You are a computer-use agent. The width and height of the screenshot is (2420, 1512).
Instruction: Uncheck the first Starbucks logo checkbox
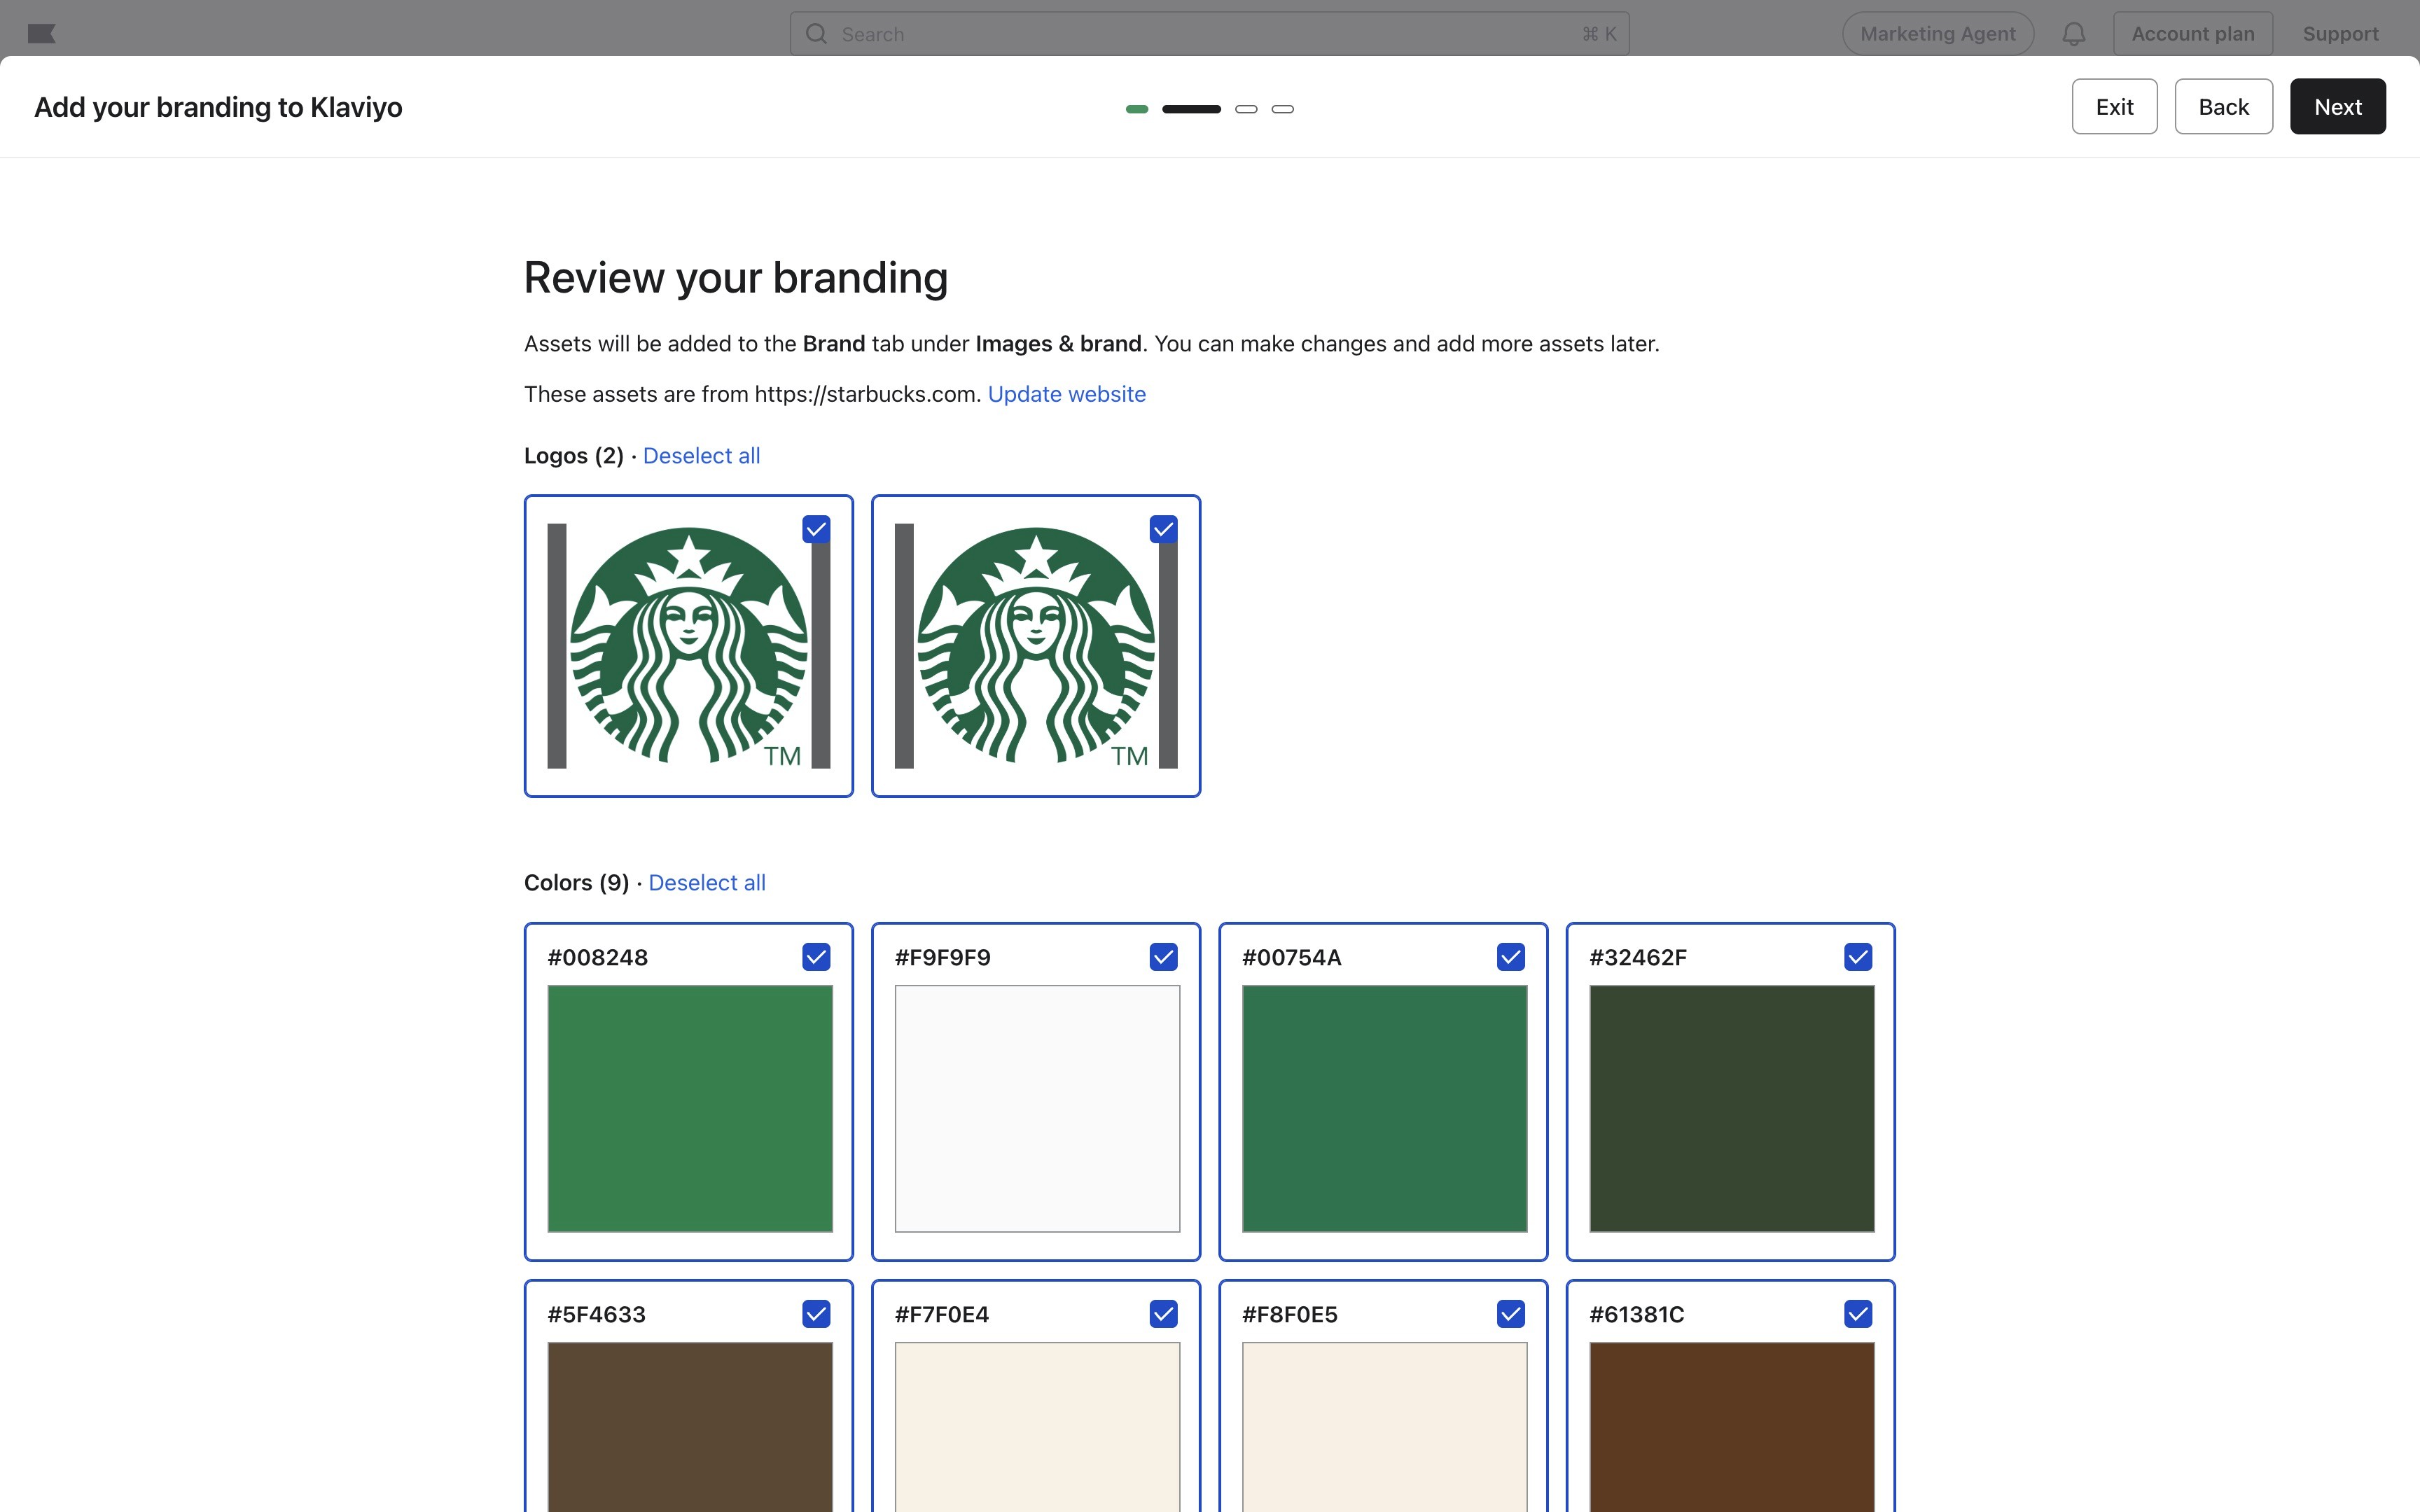(x=816, y=529)
